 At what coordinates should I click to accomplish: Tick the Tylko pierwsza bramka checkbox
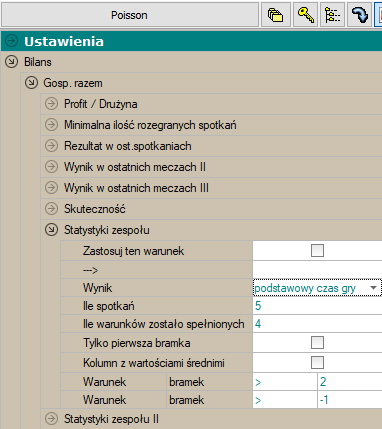point(317,342)
